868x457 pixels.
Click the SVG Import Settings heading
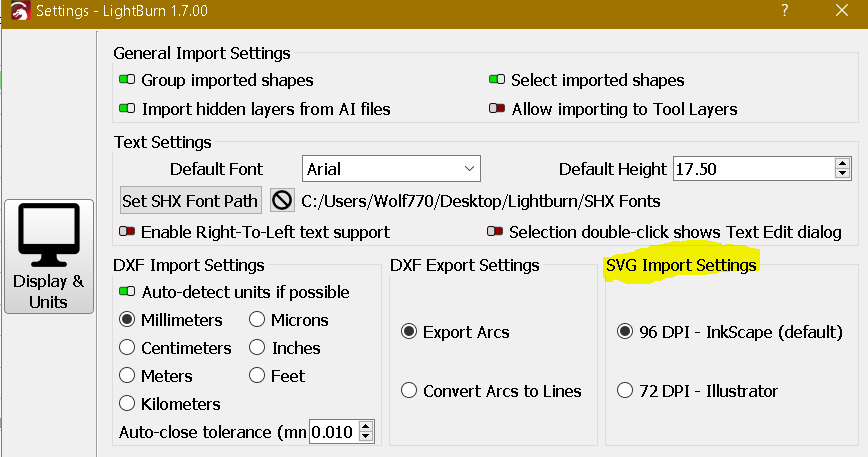point(681,265)
